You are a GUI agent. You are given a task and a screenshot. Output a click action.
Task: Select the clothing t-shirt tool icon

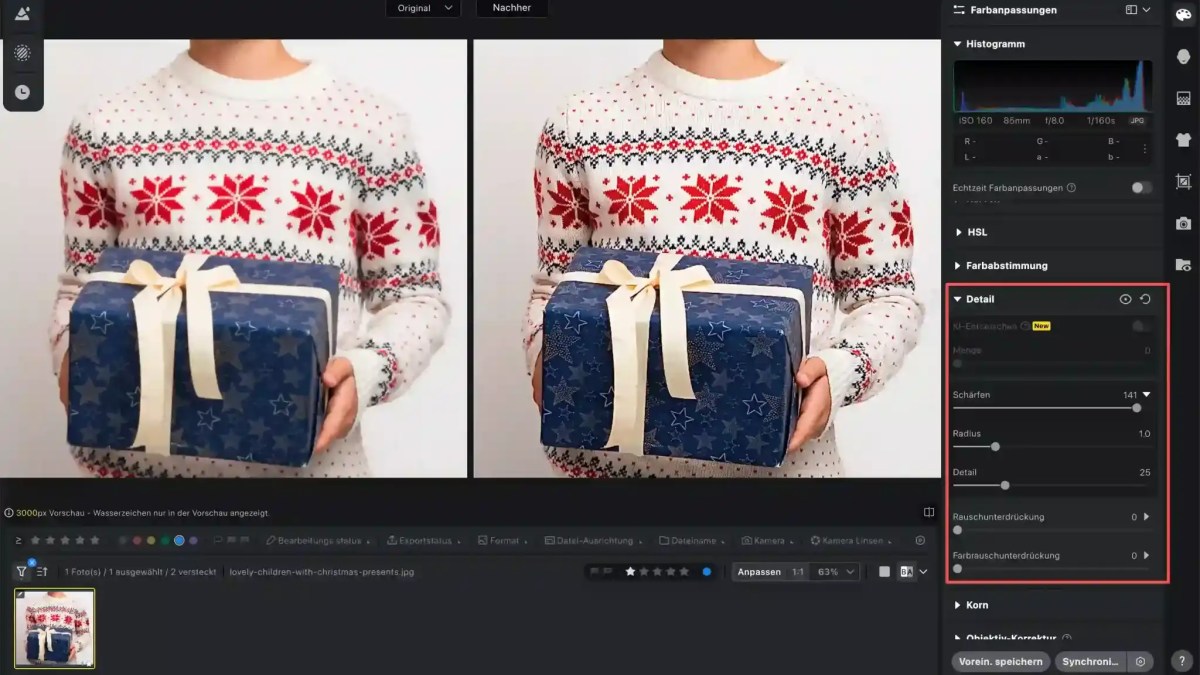click(1183, 139)
